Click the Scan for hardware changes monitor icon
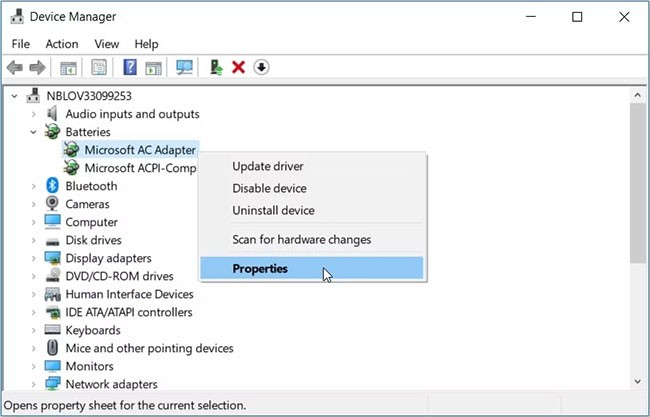Viewport: 650px width, 417px height. pyautogui.click(x=184, y=67)
